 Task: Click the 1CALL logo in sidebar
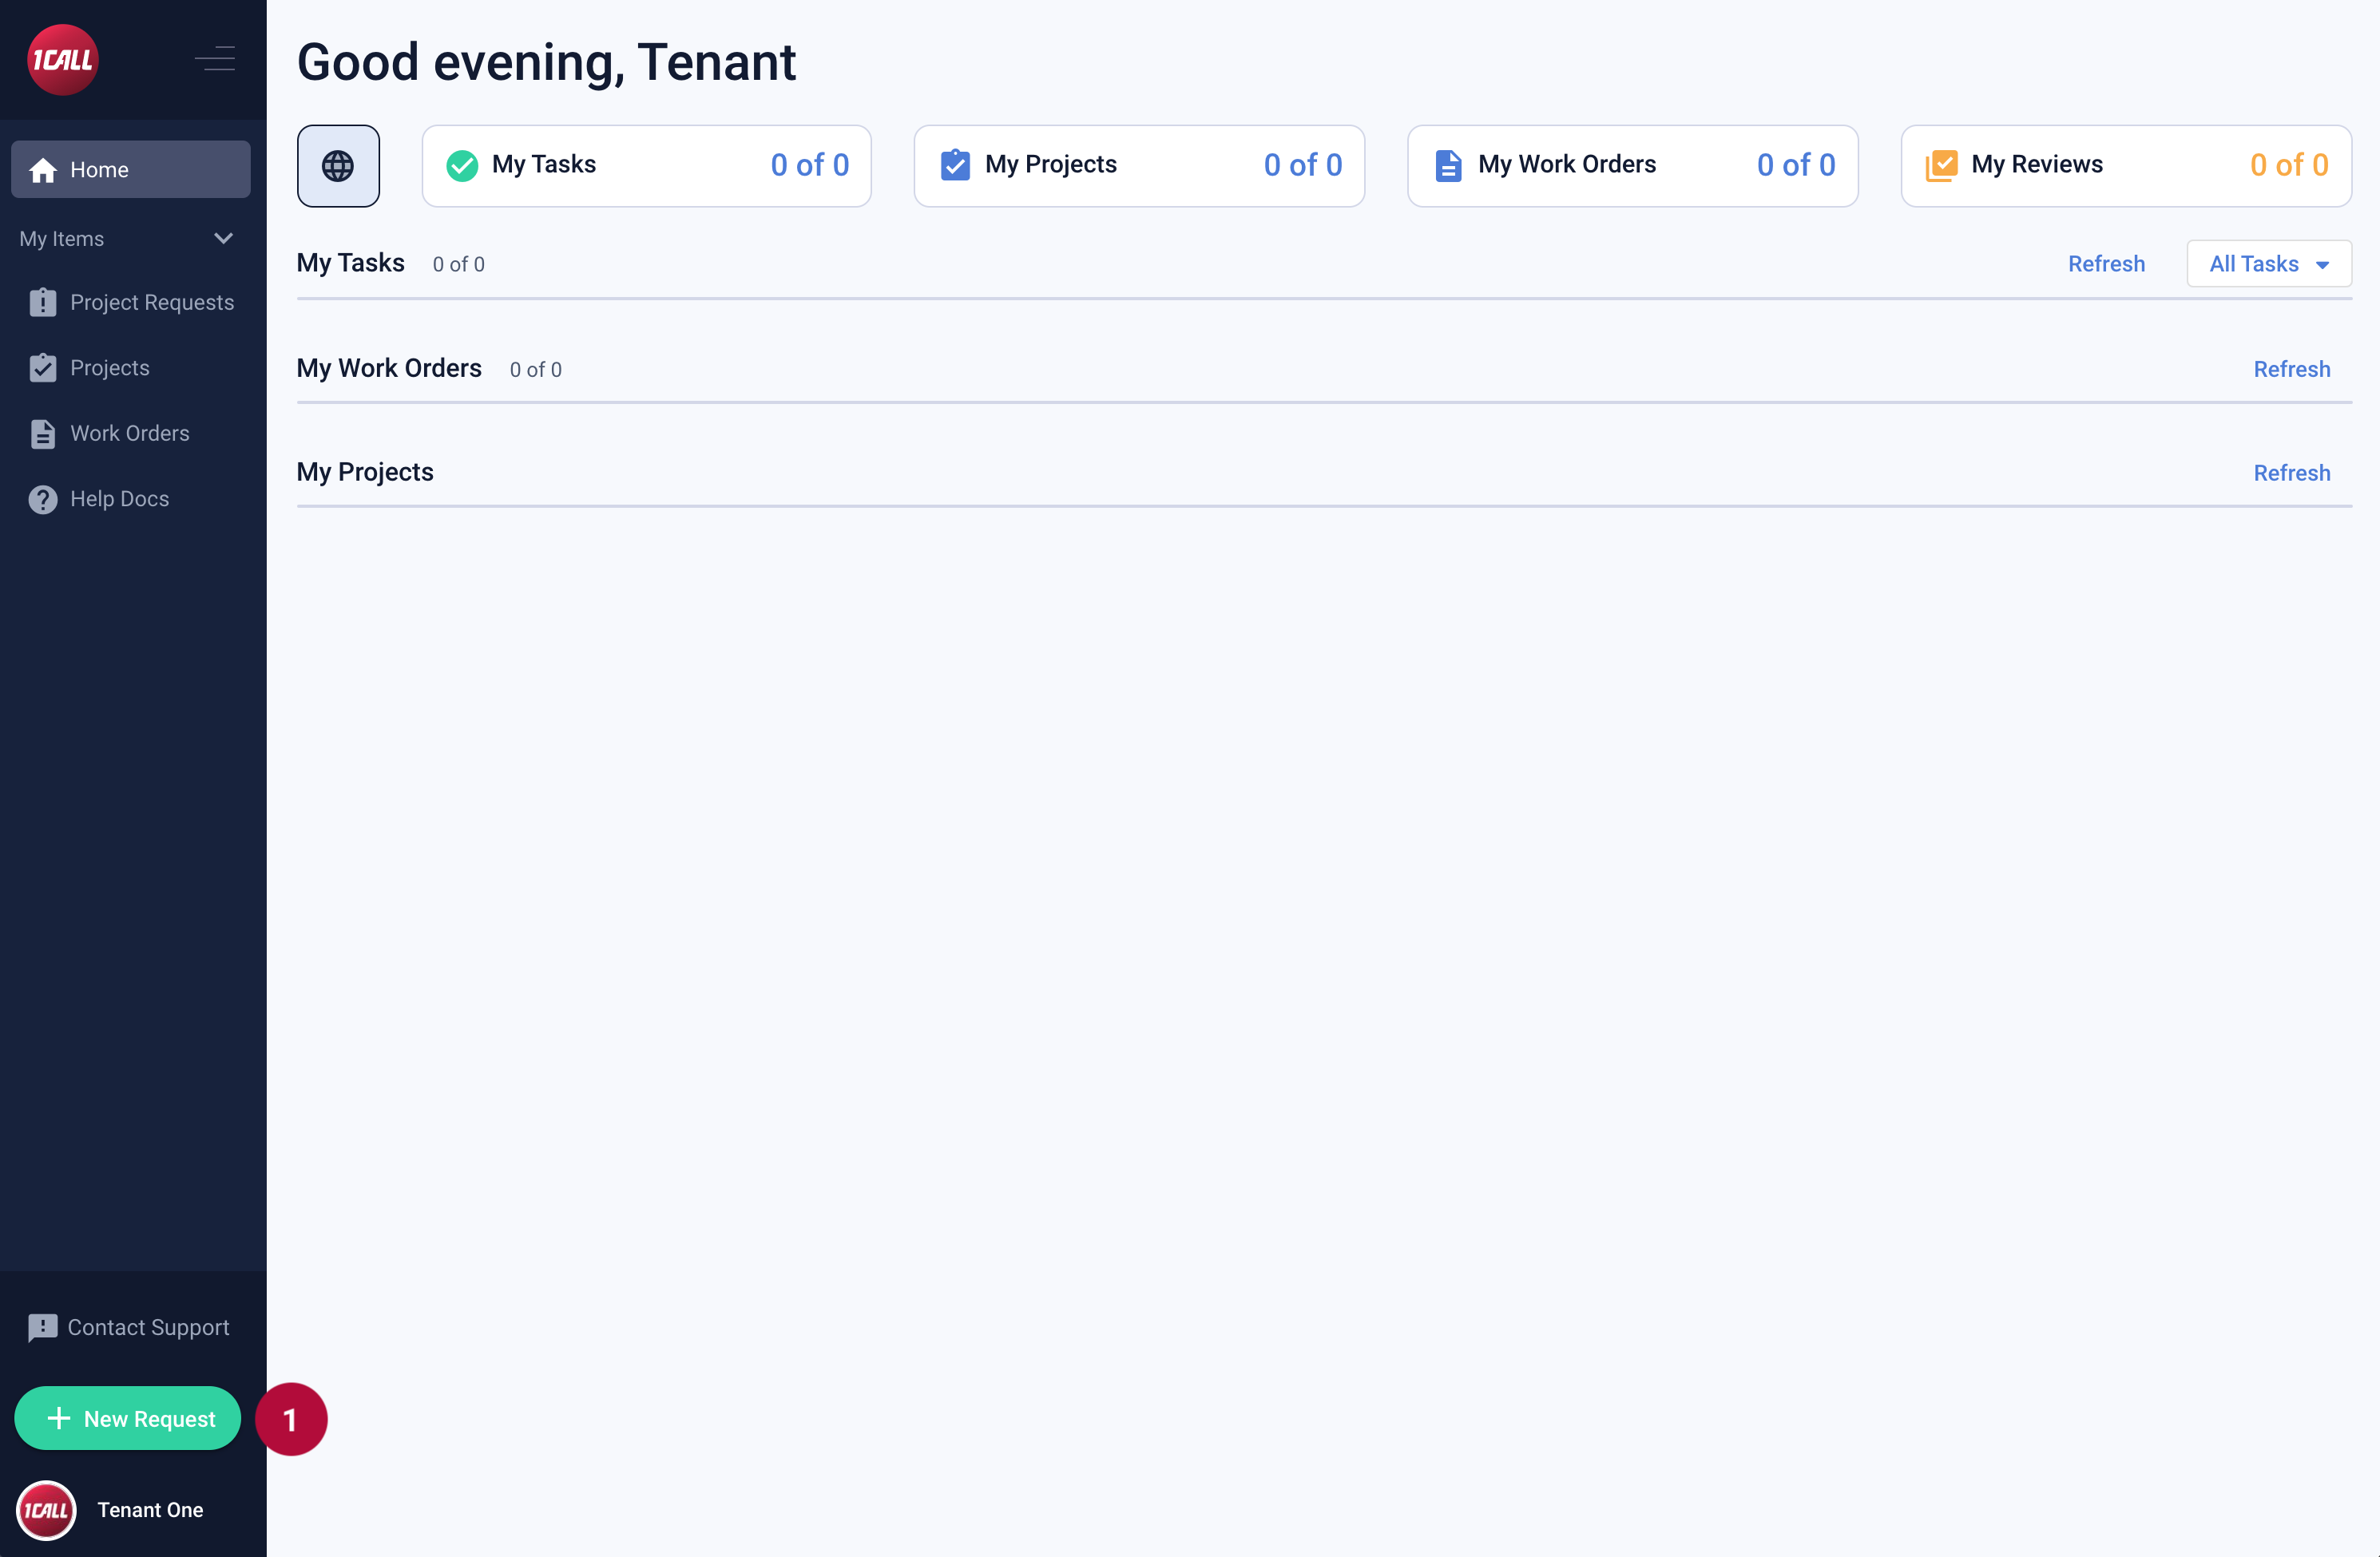[x=62, y=60]
